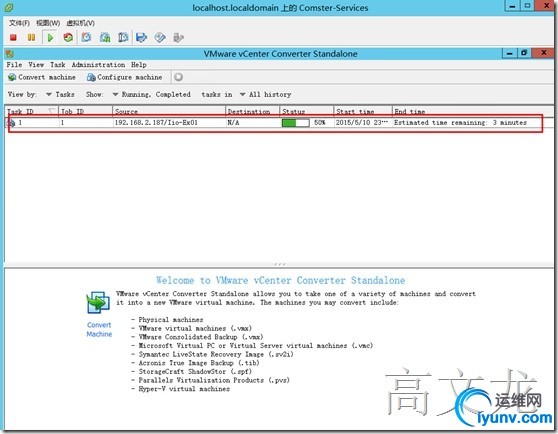This screenshot has height=434, width=558.
Task: Minimize the Converter Standalone inner window
Action: tap(510, 53)
